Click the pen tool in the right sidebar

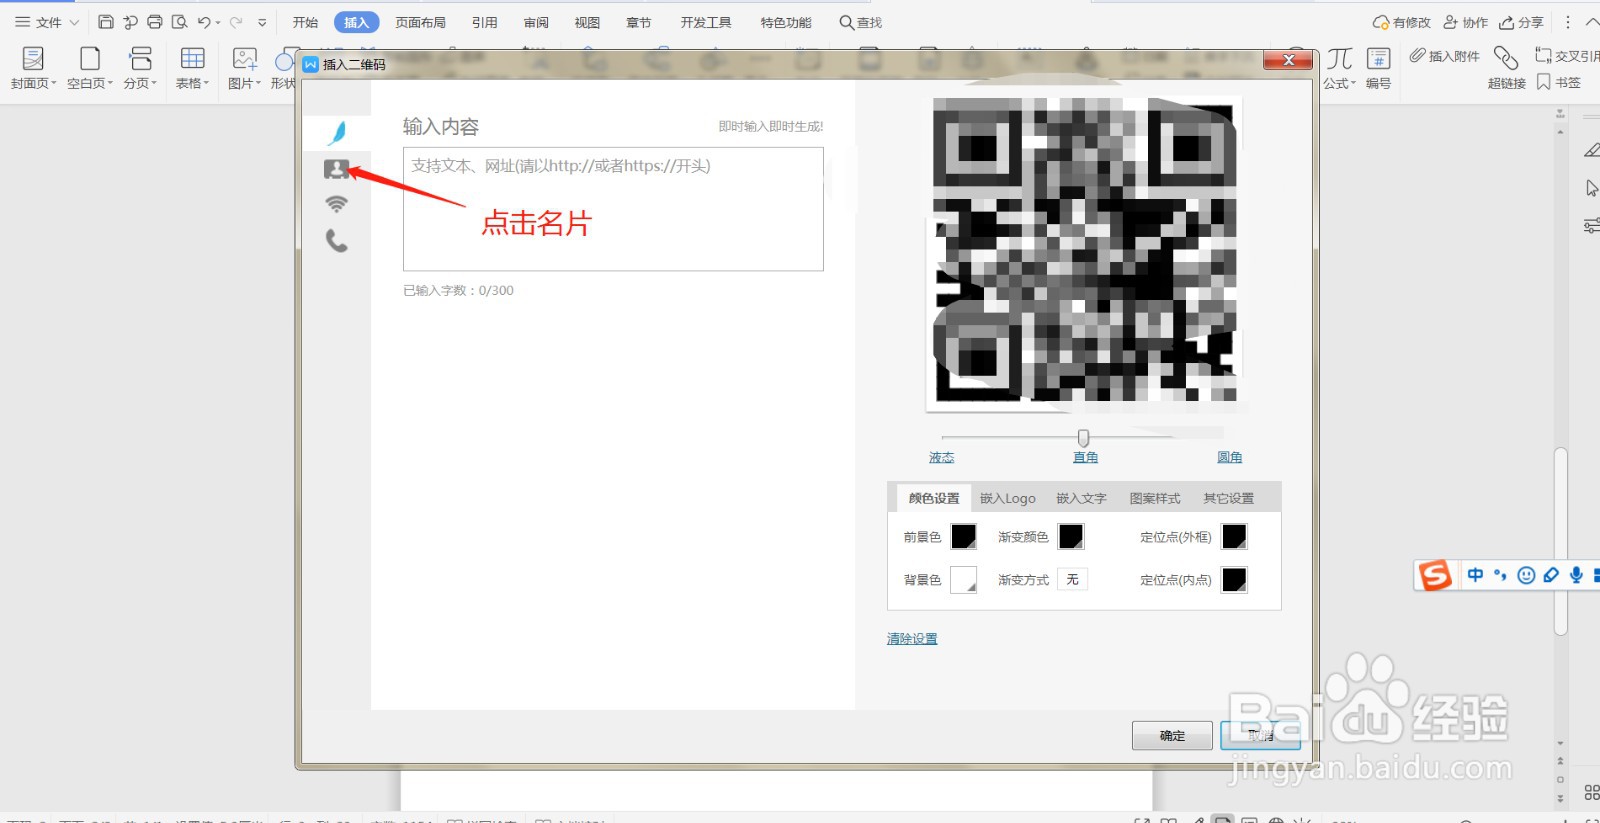click(1592, 150)
